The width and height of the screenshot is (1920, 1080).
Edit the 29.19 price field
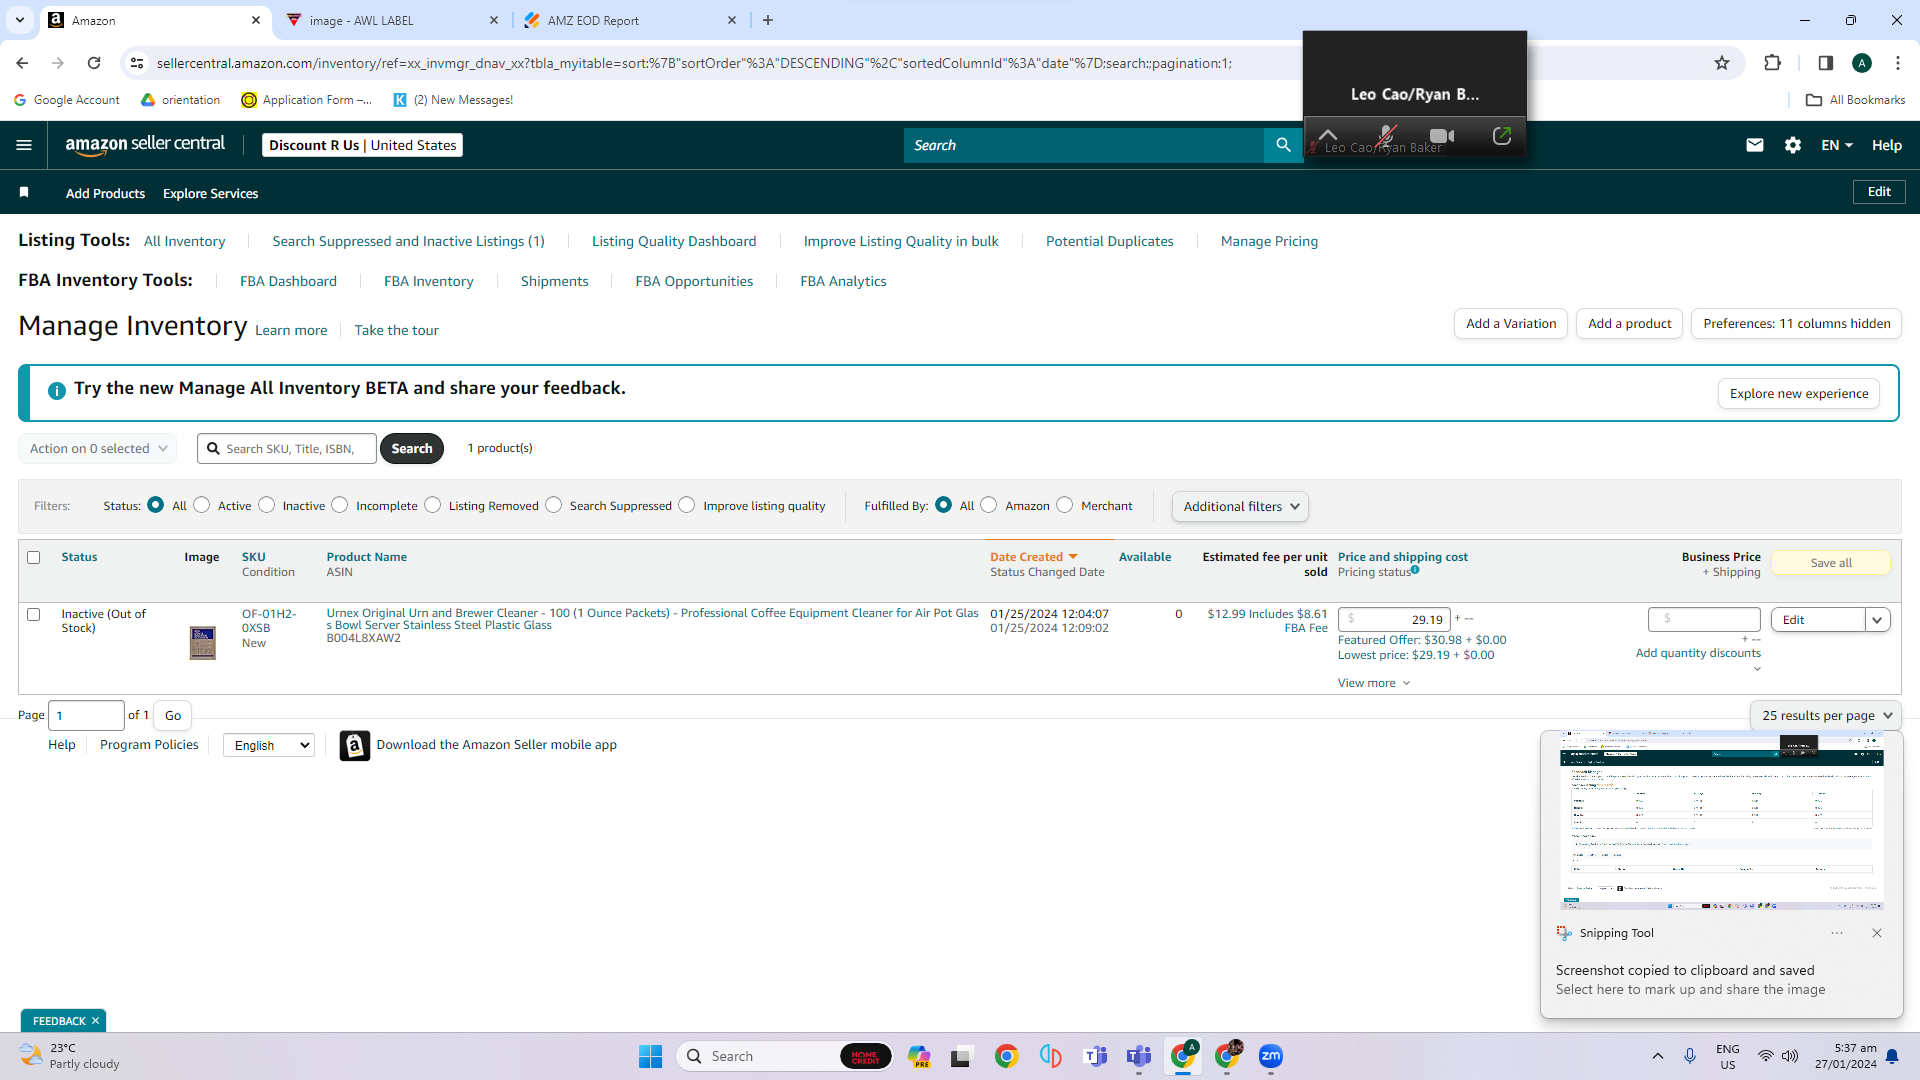pyautogui.click(x=1394, y=620)
